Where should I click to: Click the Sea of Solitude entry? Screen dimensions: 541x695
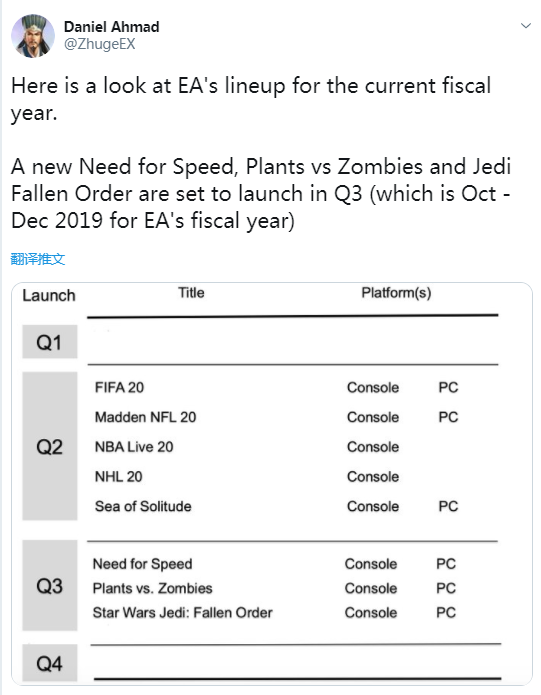click(x=143, y=506)
